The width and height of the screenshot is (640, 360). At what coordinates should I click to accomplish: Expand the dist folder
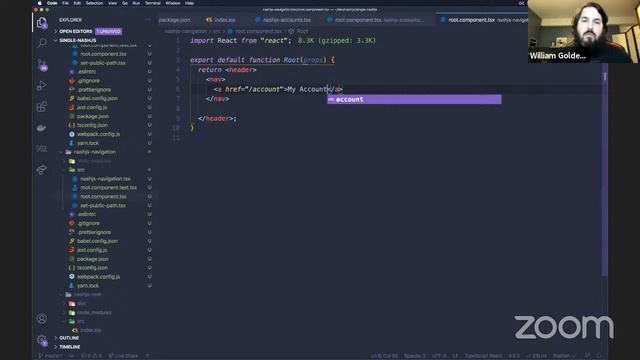(82, 303)
